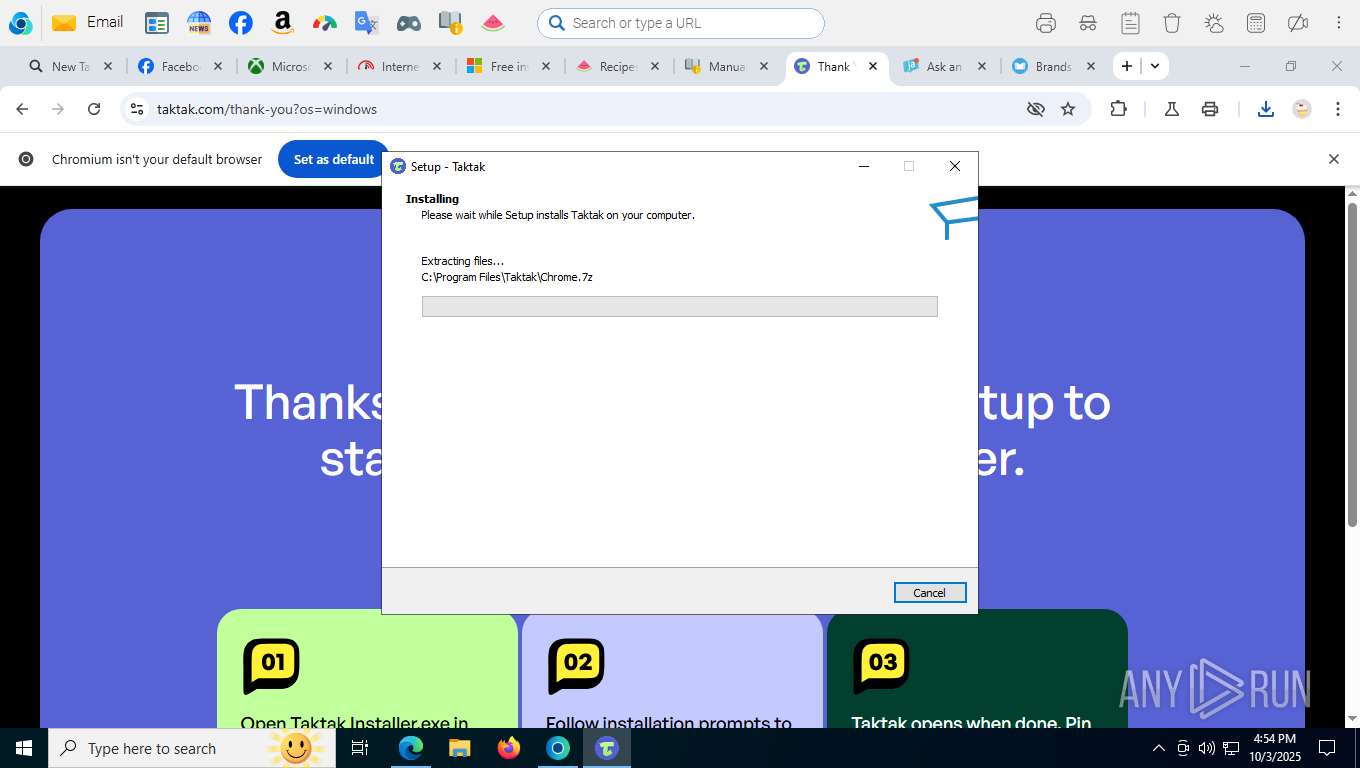Click the browser logo icon at far left

[x=20, y=23]
